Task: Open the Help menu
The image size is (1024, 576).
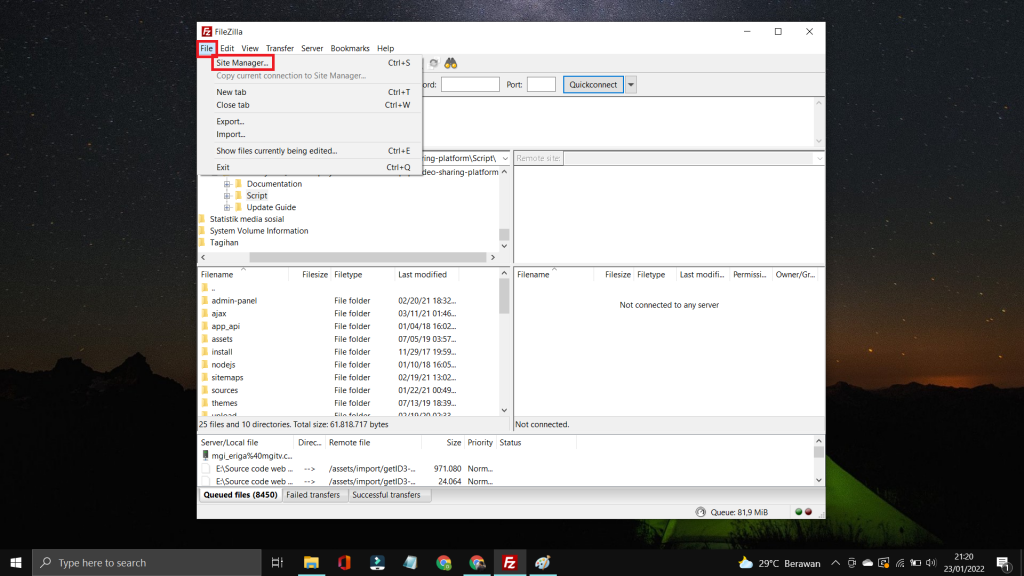Action: (x=385, y=47)
